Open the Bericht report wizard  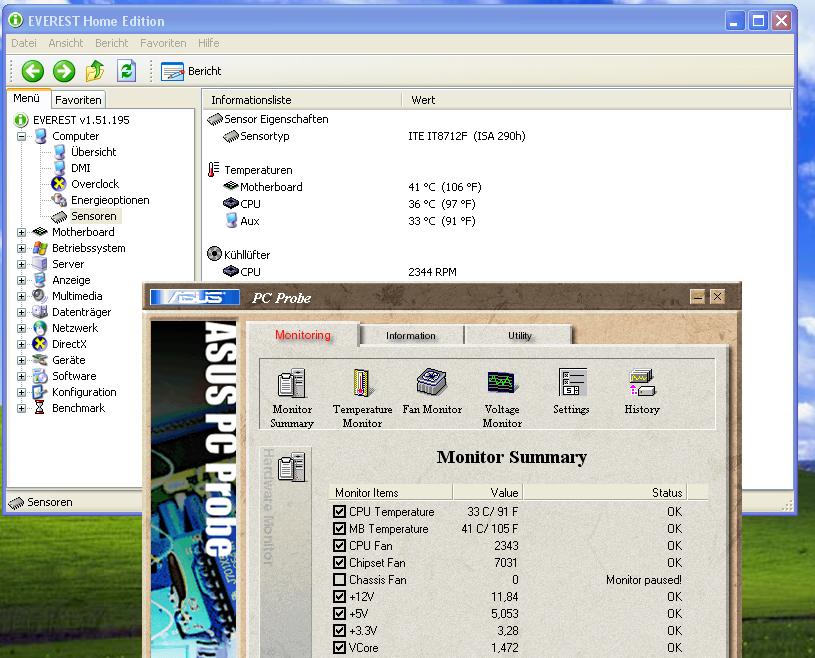coord(191,71)
